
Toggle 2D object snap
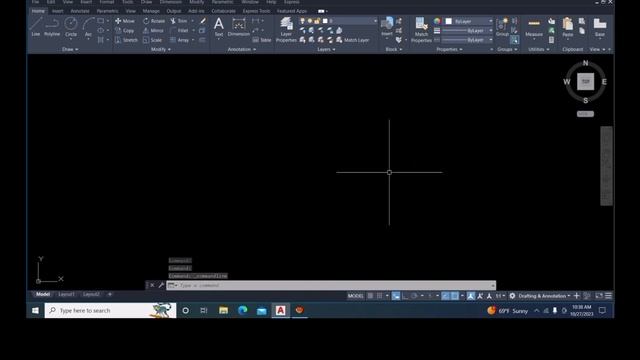pos(455,296)
